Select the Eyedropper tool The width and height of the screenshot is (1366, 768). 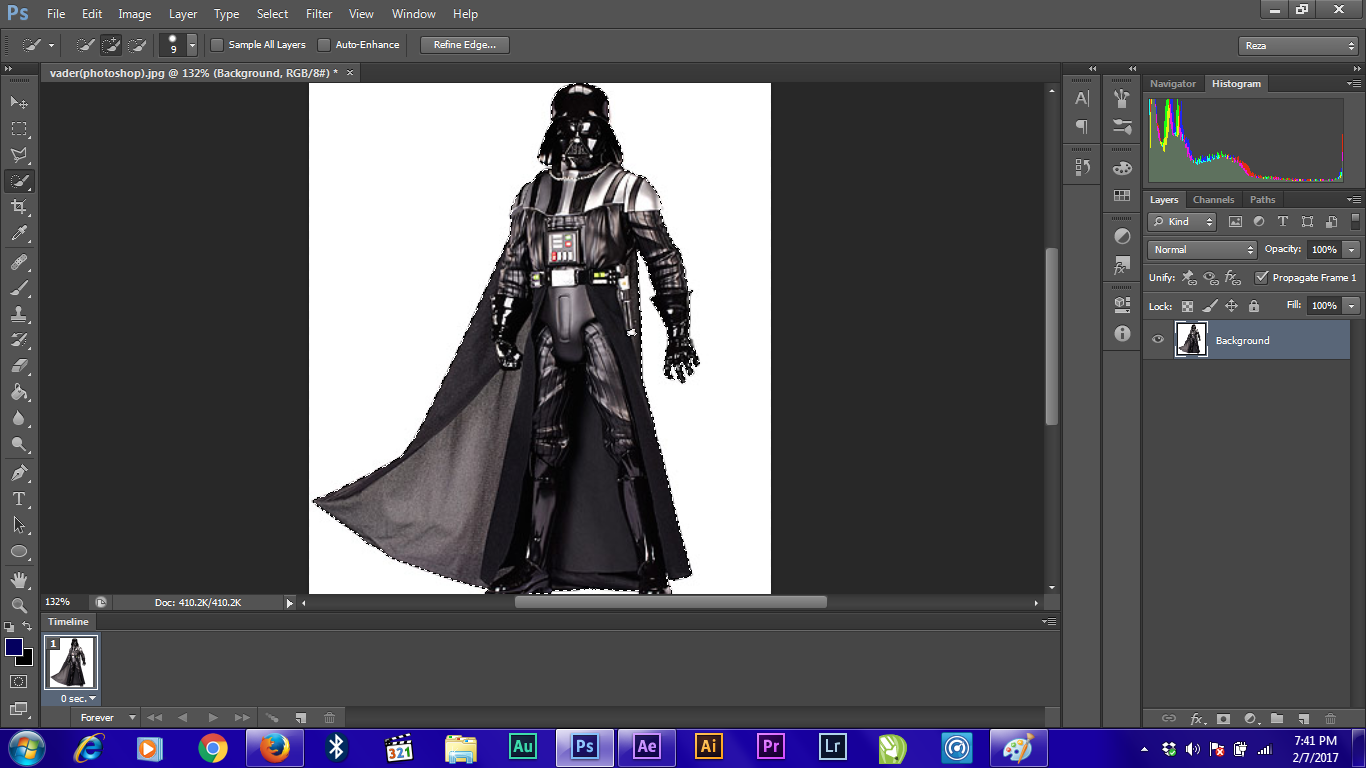pos(19,234)
